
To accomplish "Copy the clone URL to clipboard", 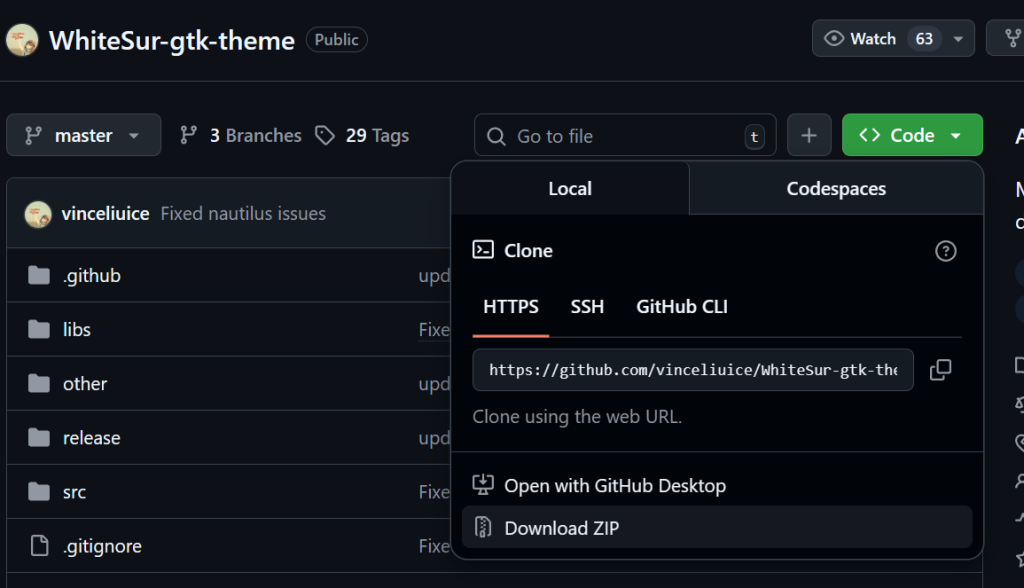I will [940, 370].
